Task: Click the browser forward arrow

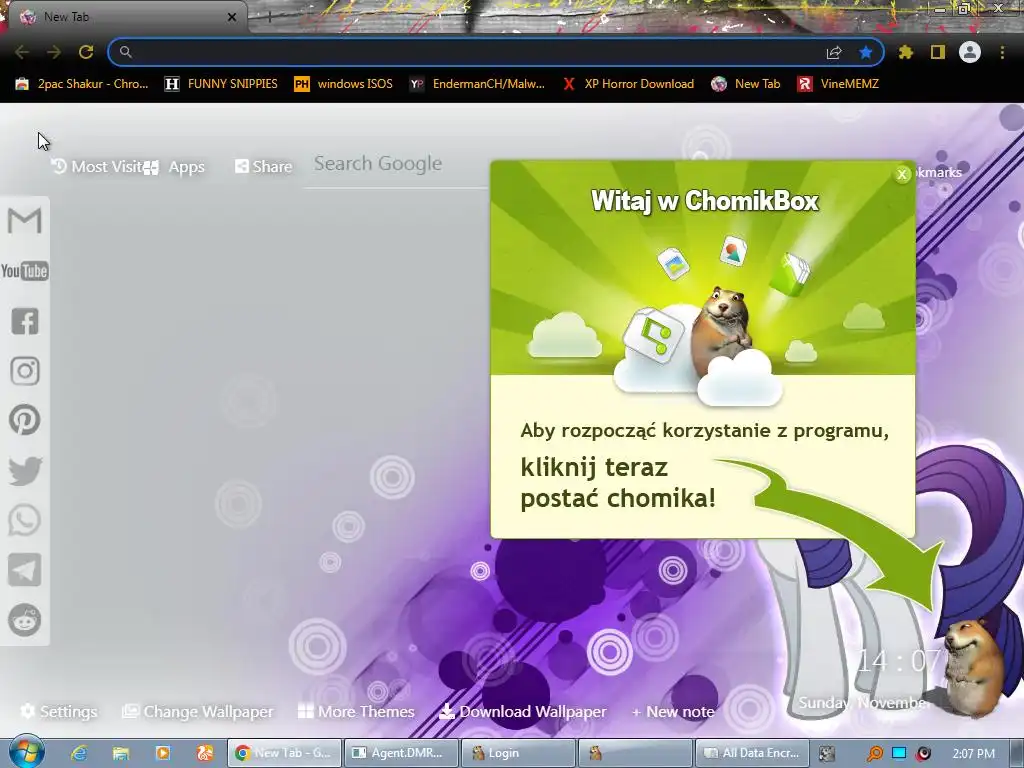Action: point(54,52)
